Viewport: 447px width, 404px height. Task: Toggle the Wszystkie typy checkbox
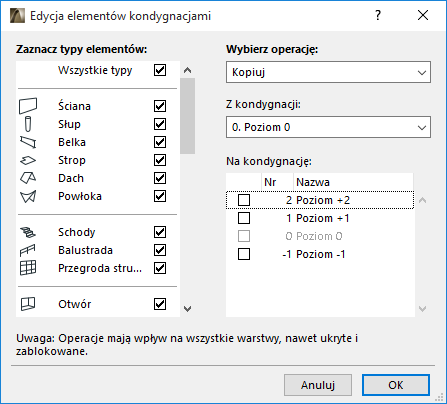tap(160, 70)
